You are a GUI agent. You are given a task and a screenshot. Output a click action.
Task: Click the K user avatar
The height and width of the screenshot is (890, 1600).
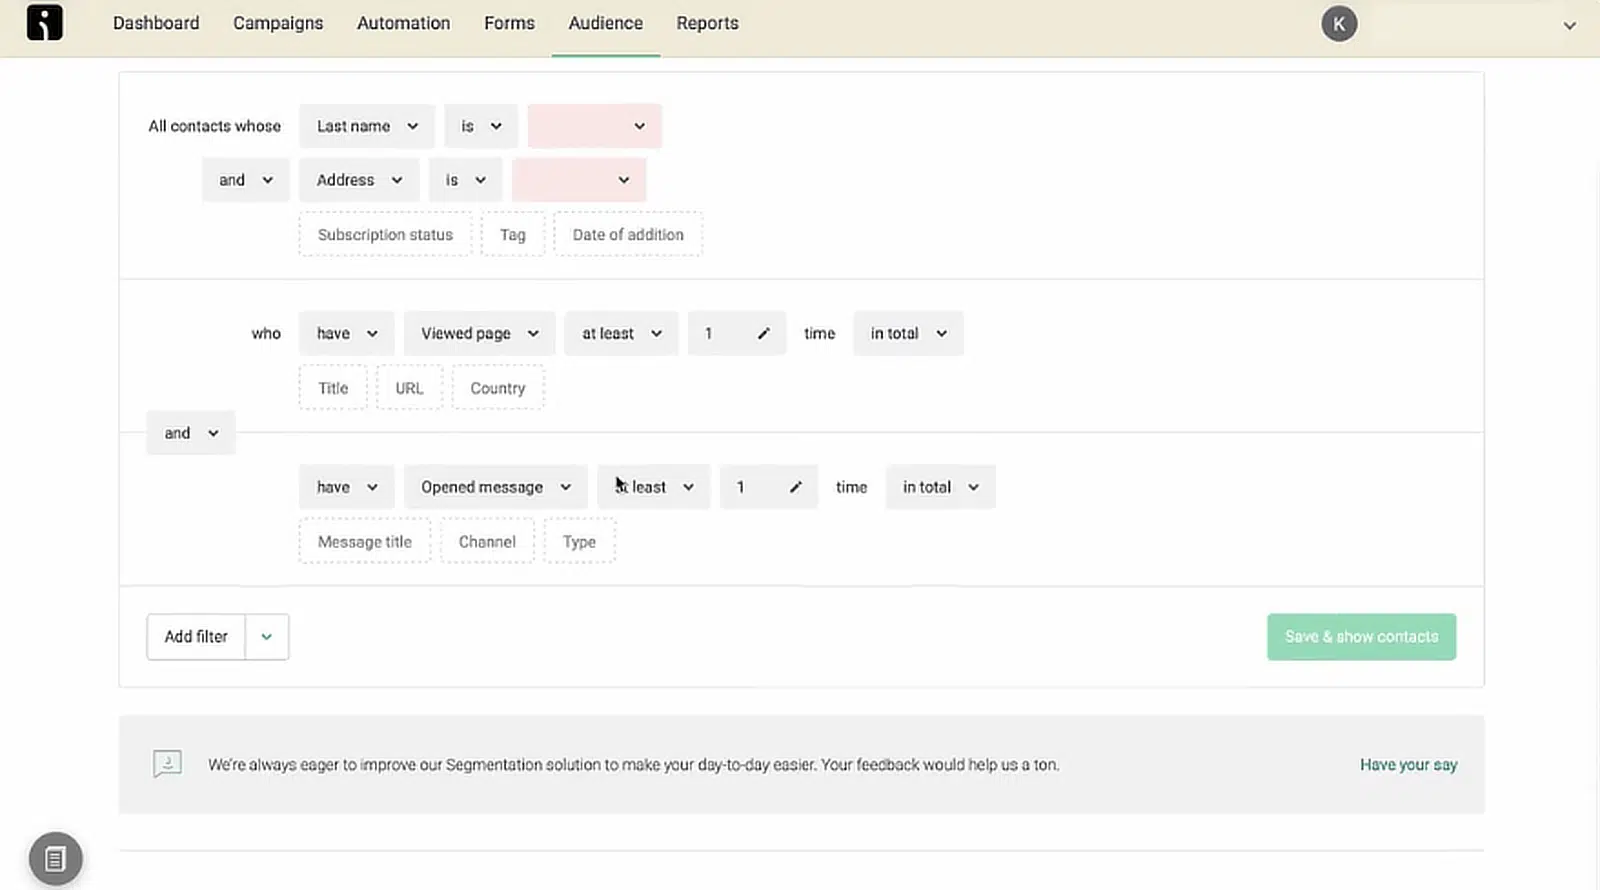[1339, 24]
